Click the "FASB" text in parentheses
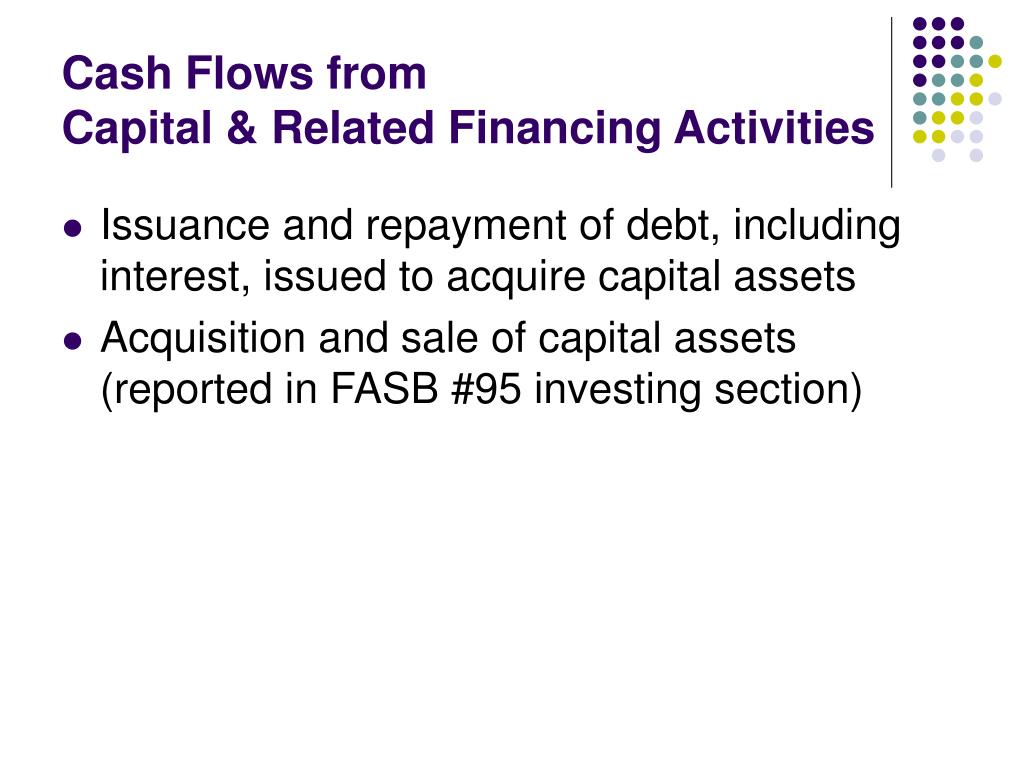The width and height of the screenshot is (1024, 768). [384, 389]
